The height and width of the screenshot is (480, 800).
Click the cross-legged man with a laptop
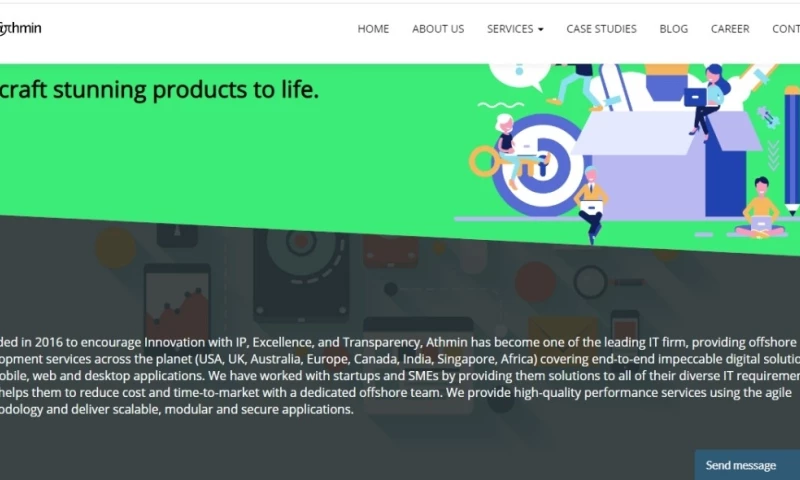761,208
